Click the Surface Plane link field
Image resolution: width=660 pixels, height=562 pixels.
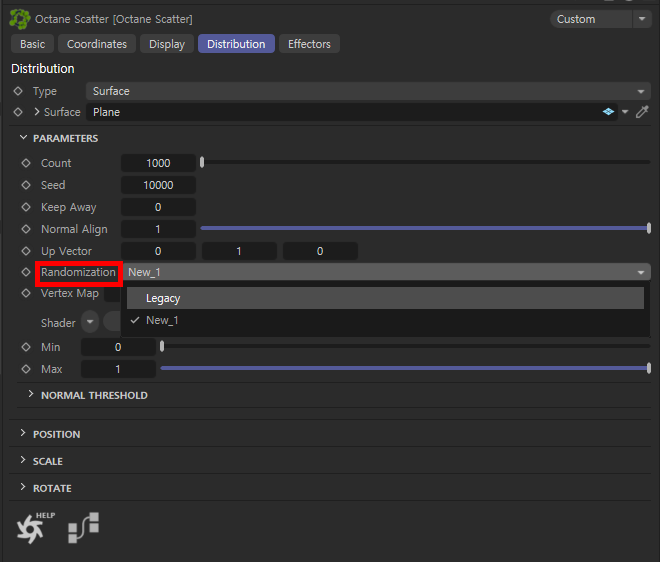point(352,112)
